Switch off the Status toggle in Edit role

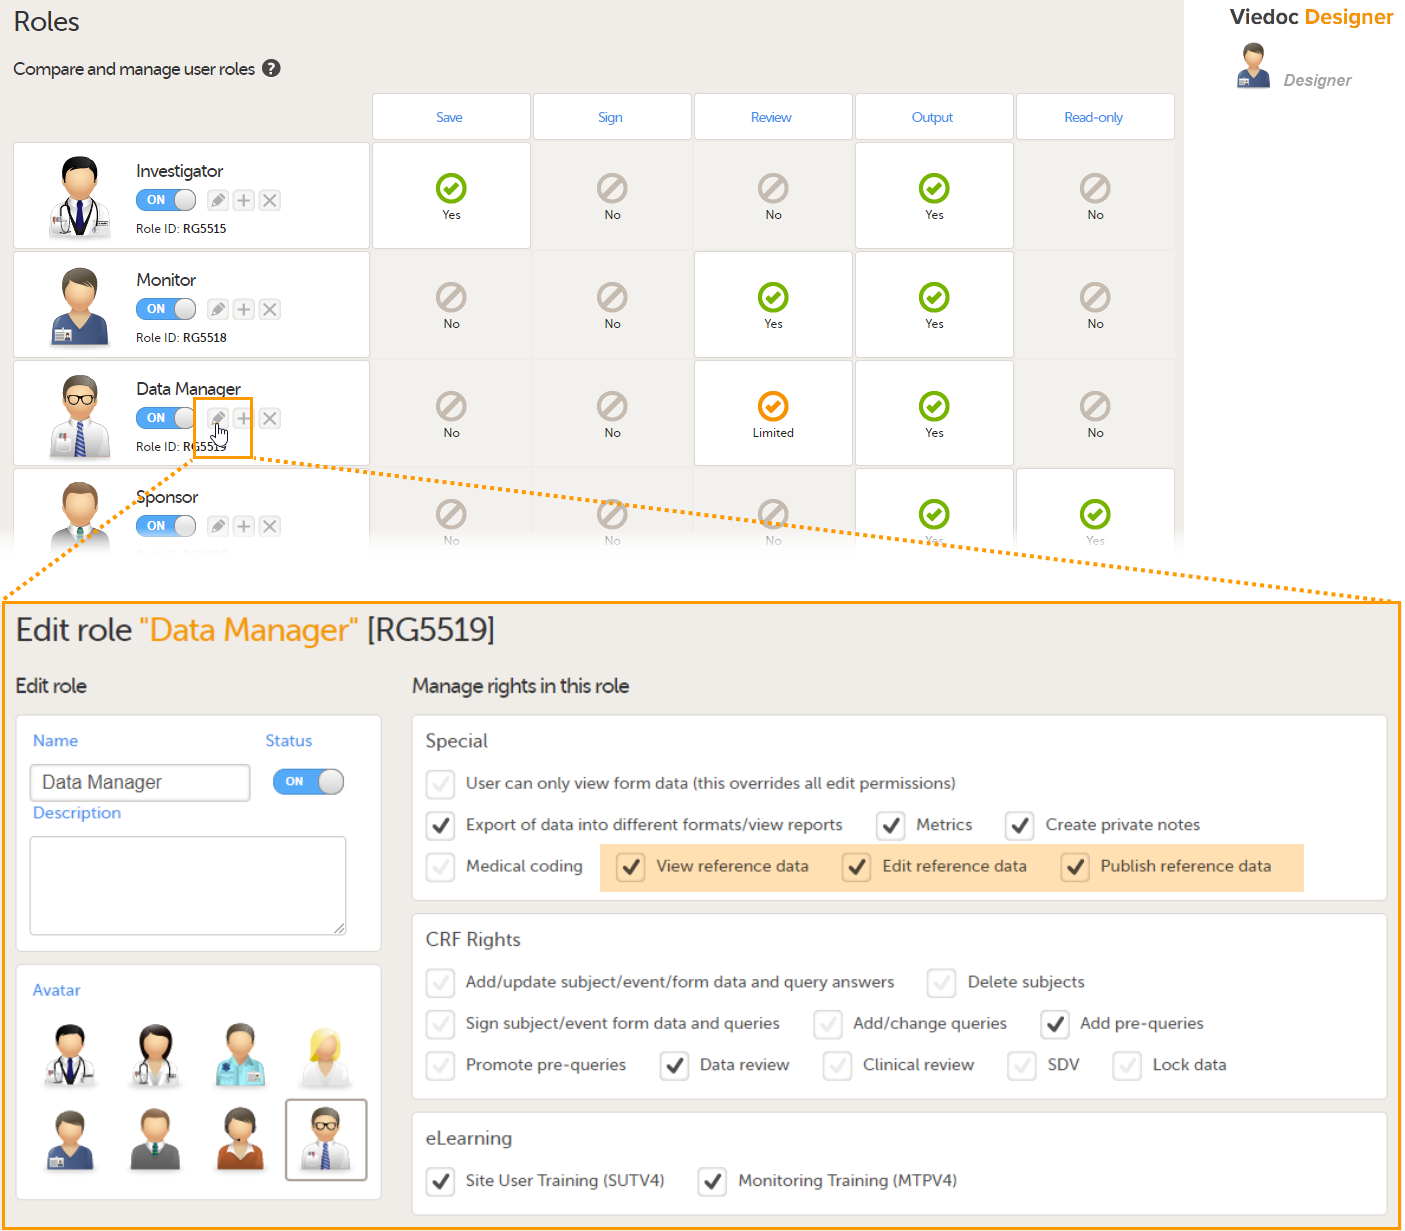[x=308, y=782]
